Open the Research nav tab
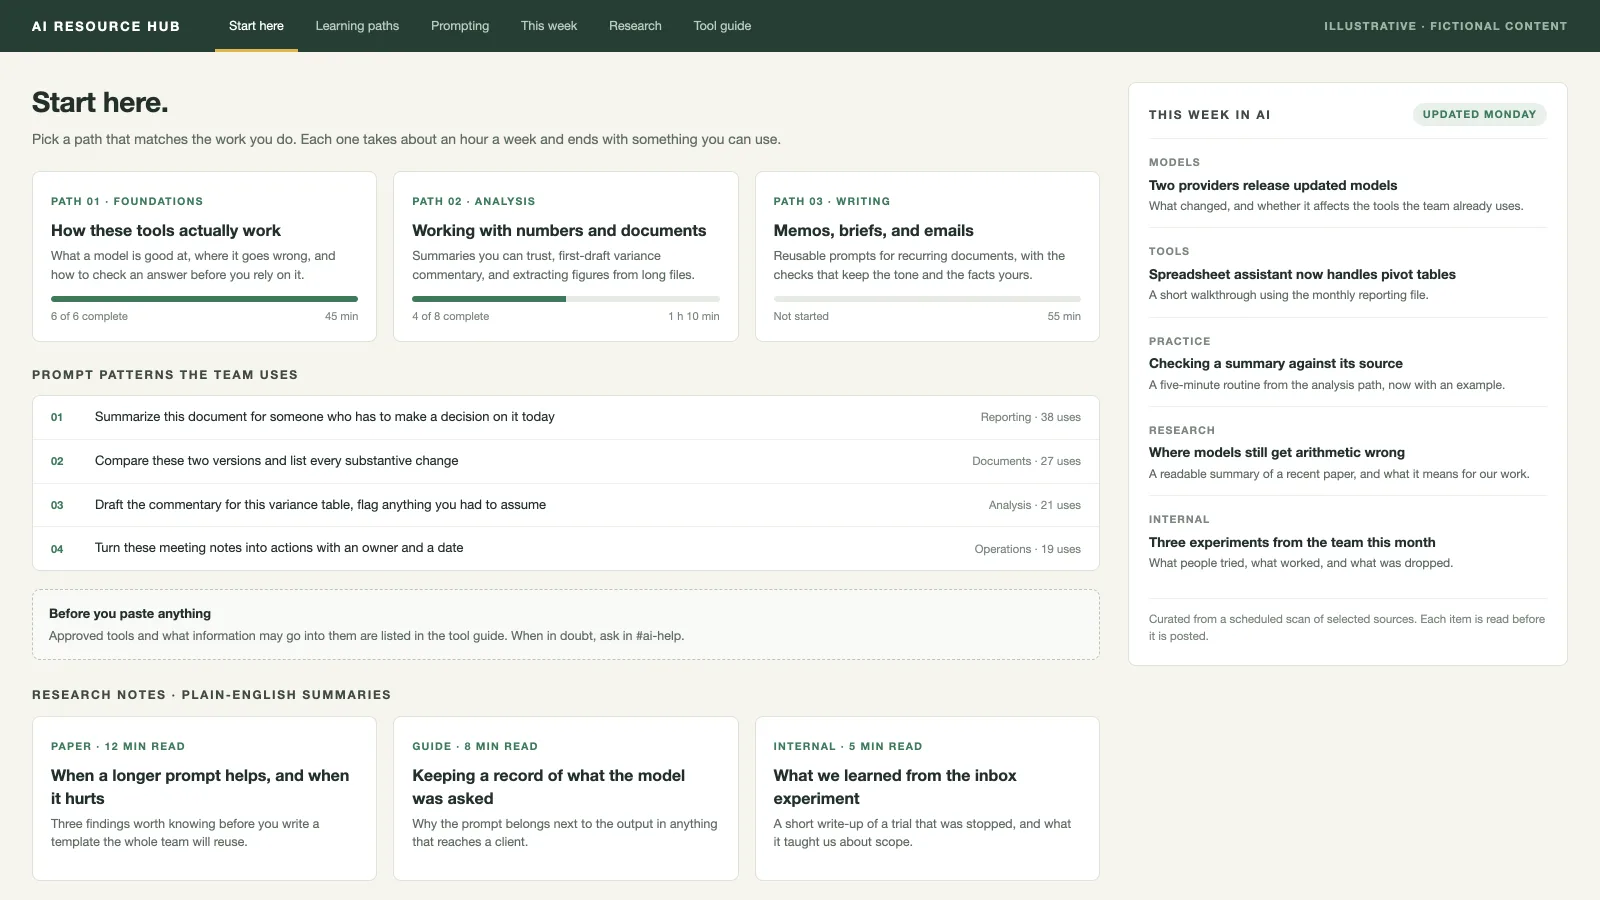Image resolution: width=1600 pixels, height=900 pixels. (x=635, y=26)
